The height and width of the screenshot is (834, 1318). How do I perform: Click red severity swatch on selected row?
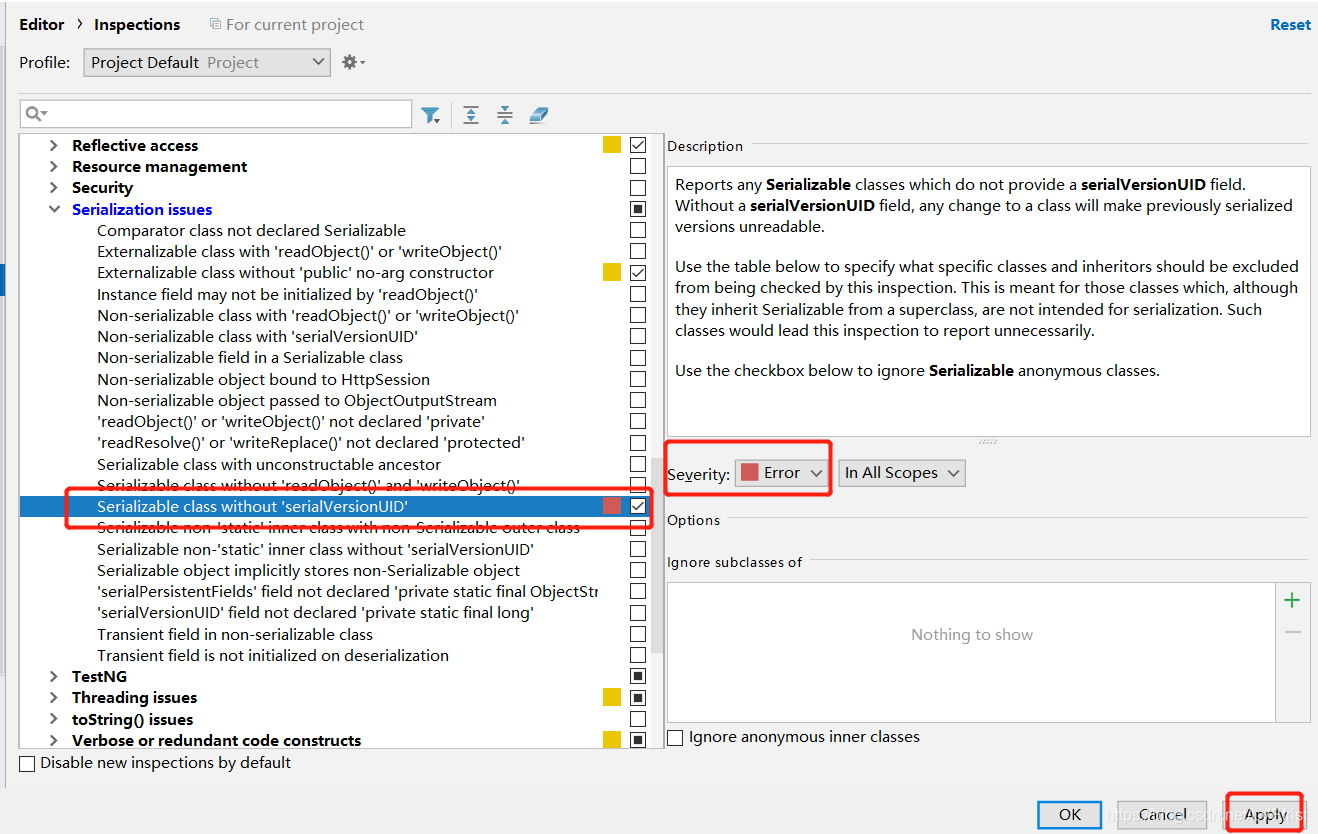(x=612, y=506)
